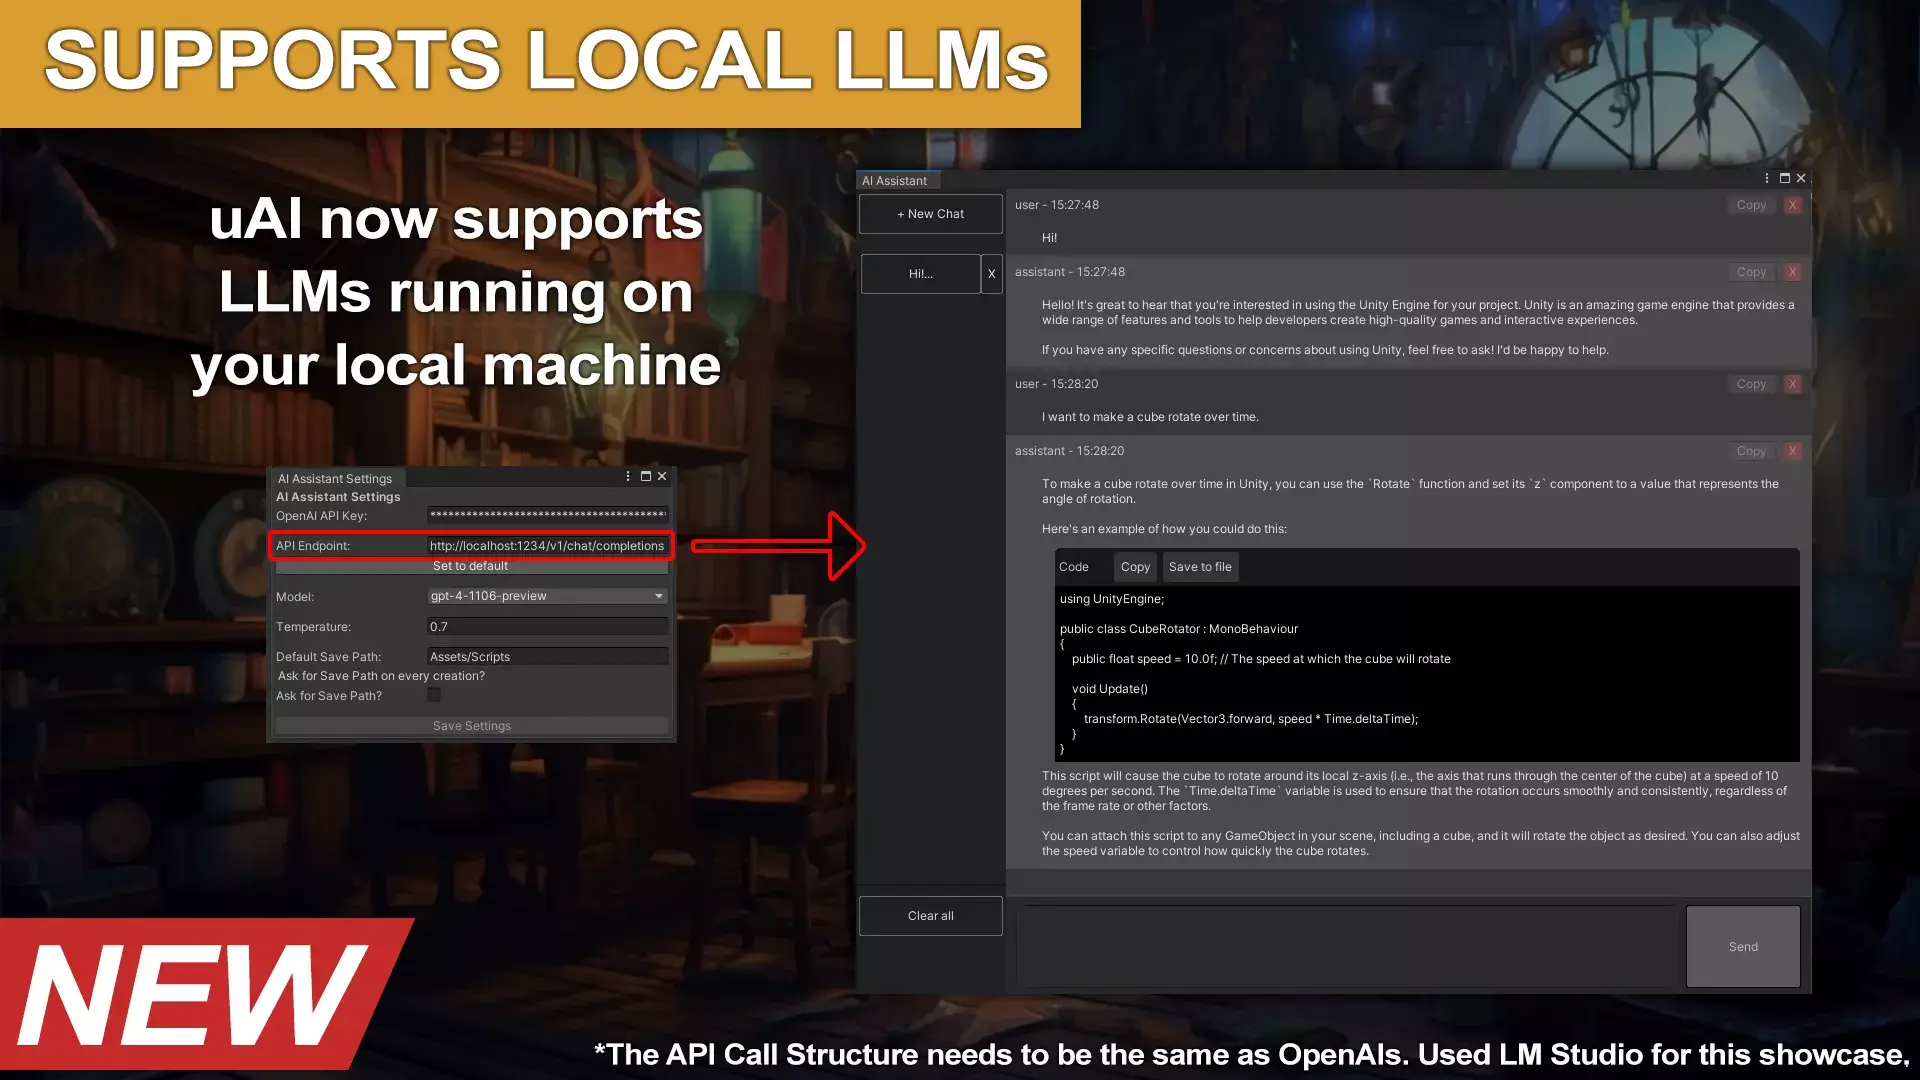
Task: Focus the chat message input box
Action: coord(1347,947)
